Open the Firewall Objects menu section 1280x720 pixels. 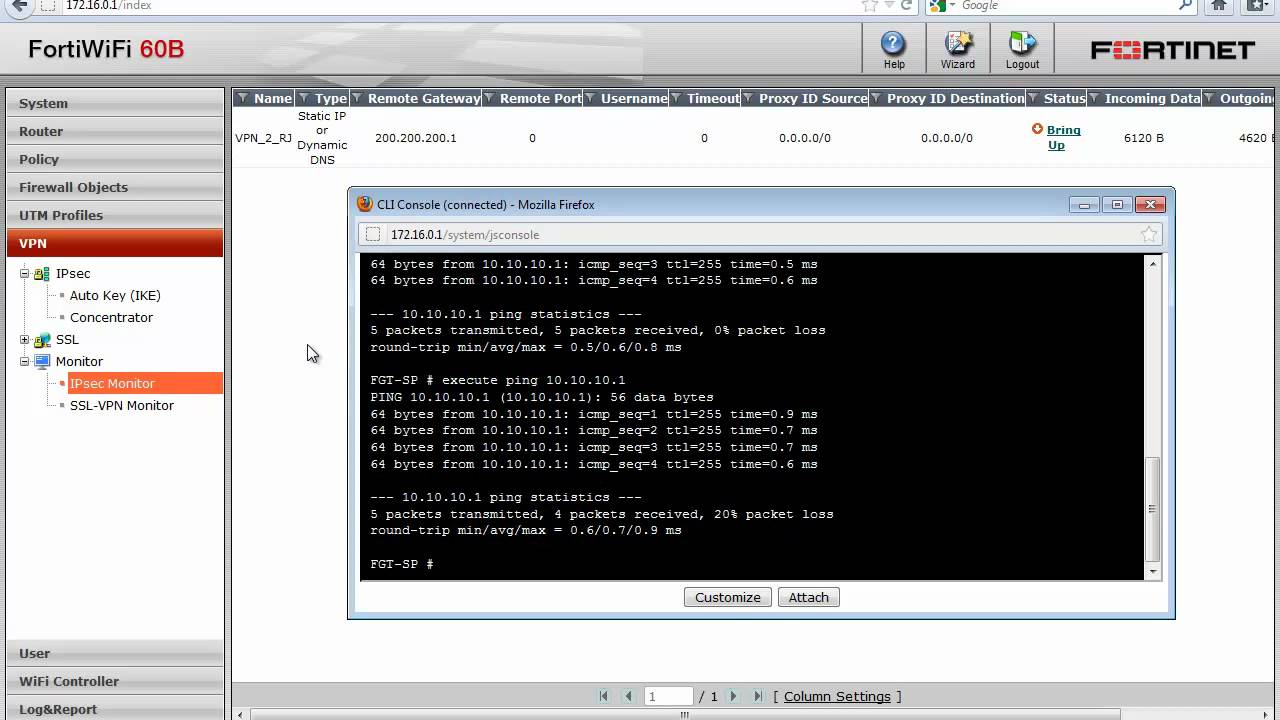click(115, 187)
